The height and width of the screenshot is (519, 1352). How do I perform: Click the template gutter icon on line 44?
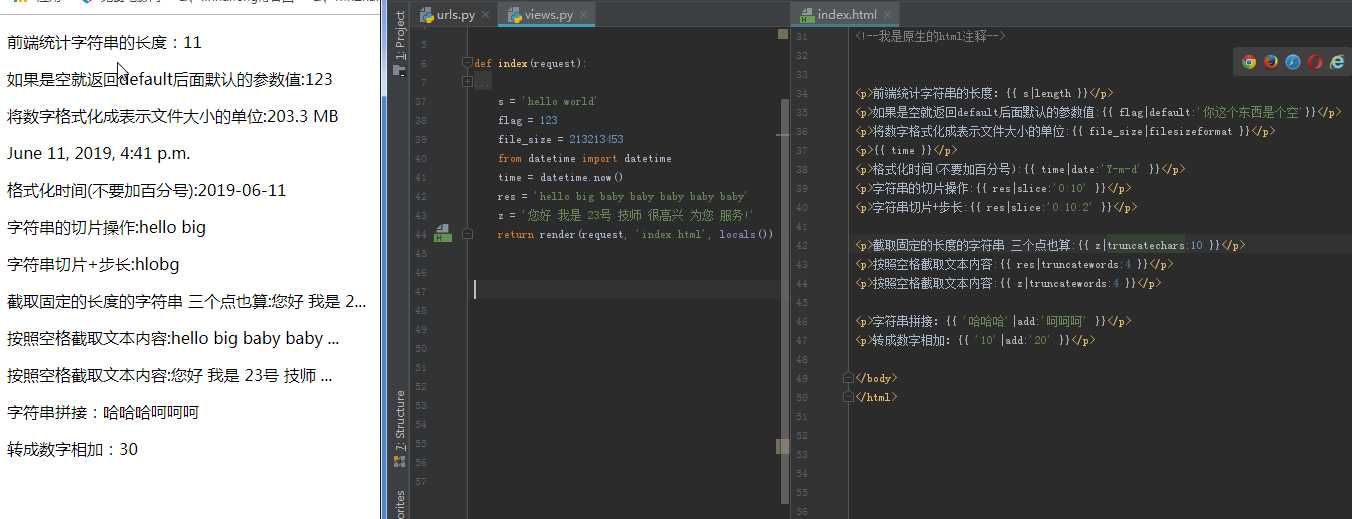(x=442, y=233)
